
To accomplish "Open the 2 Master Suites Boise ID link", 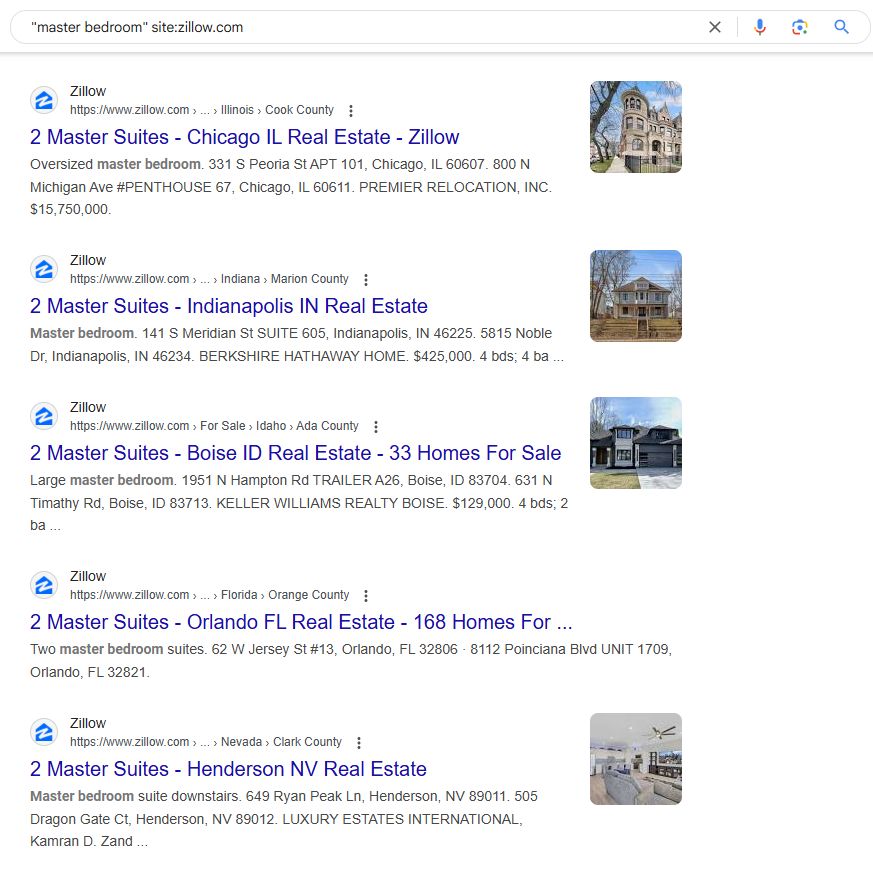I will 296,453.
